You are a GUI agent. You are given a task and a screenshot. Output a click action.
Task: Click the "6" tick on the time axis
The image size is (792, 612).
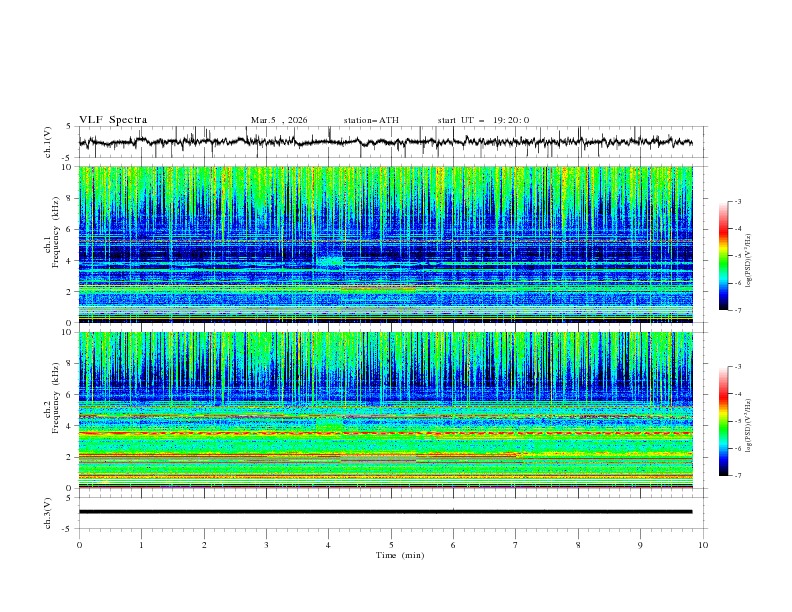pyautogui.click(x=453, y=545)
